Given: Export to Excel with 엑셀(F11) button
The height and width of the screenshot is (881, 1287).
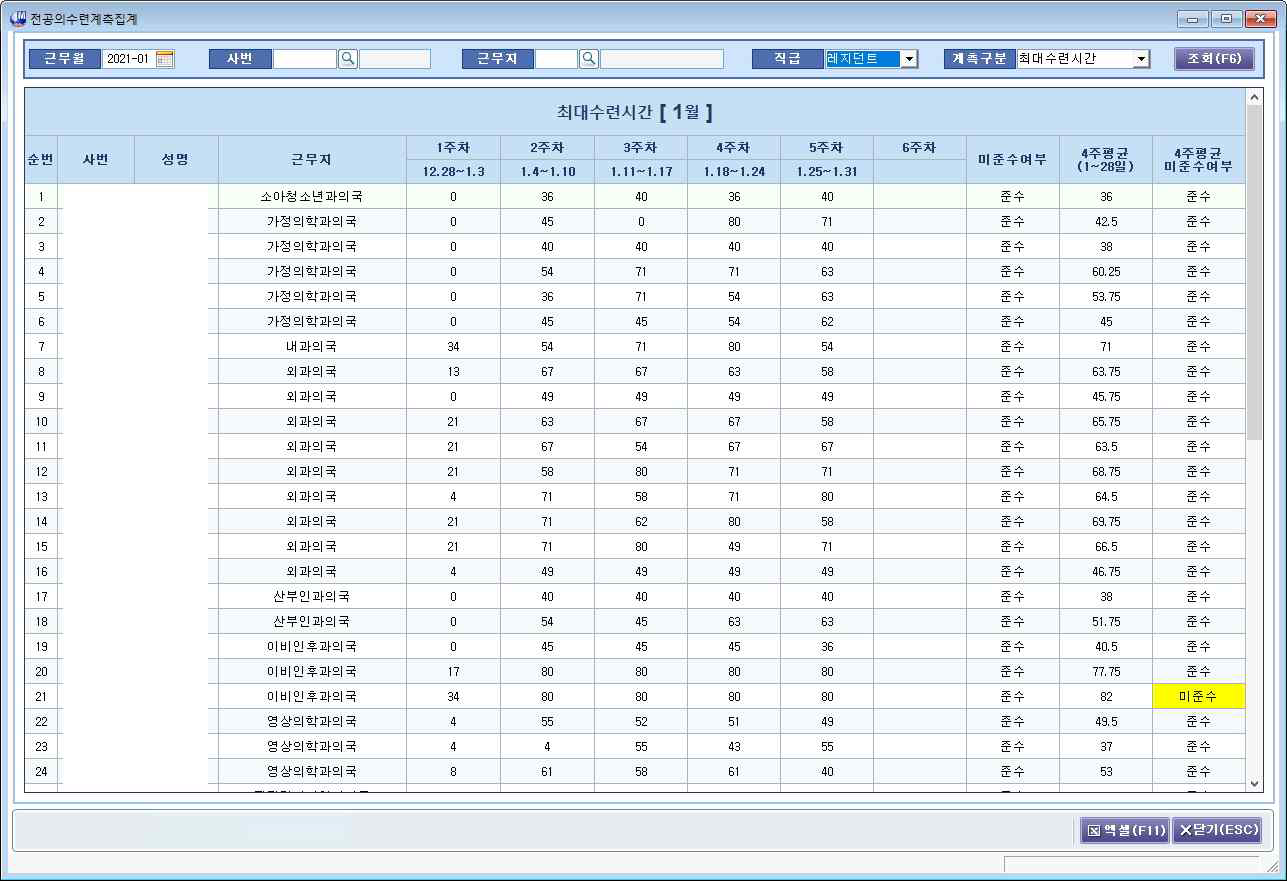Looking at the screenshot, I should click(1125, 830).
